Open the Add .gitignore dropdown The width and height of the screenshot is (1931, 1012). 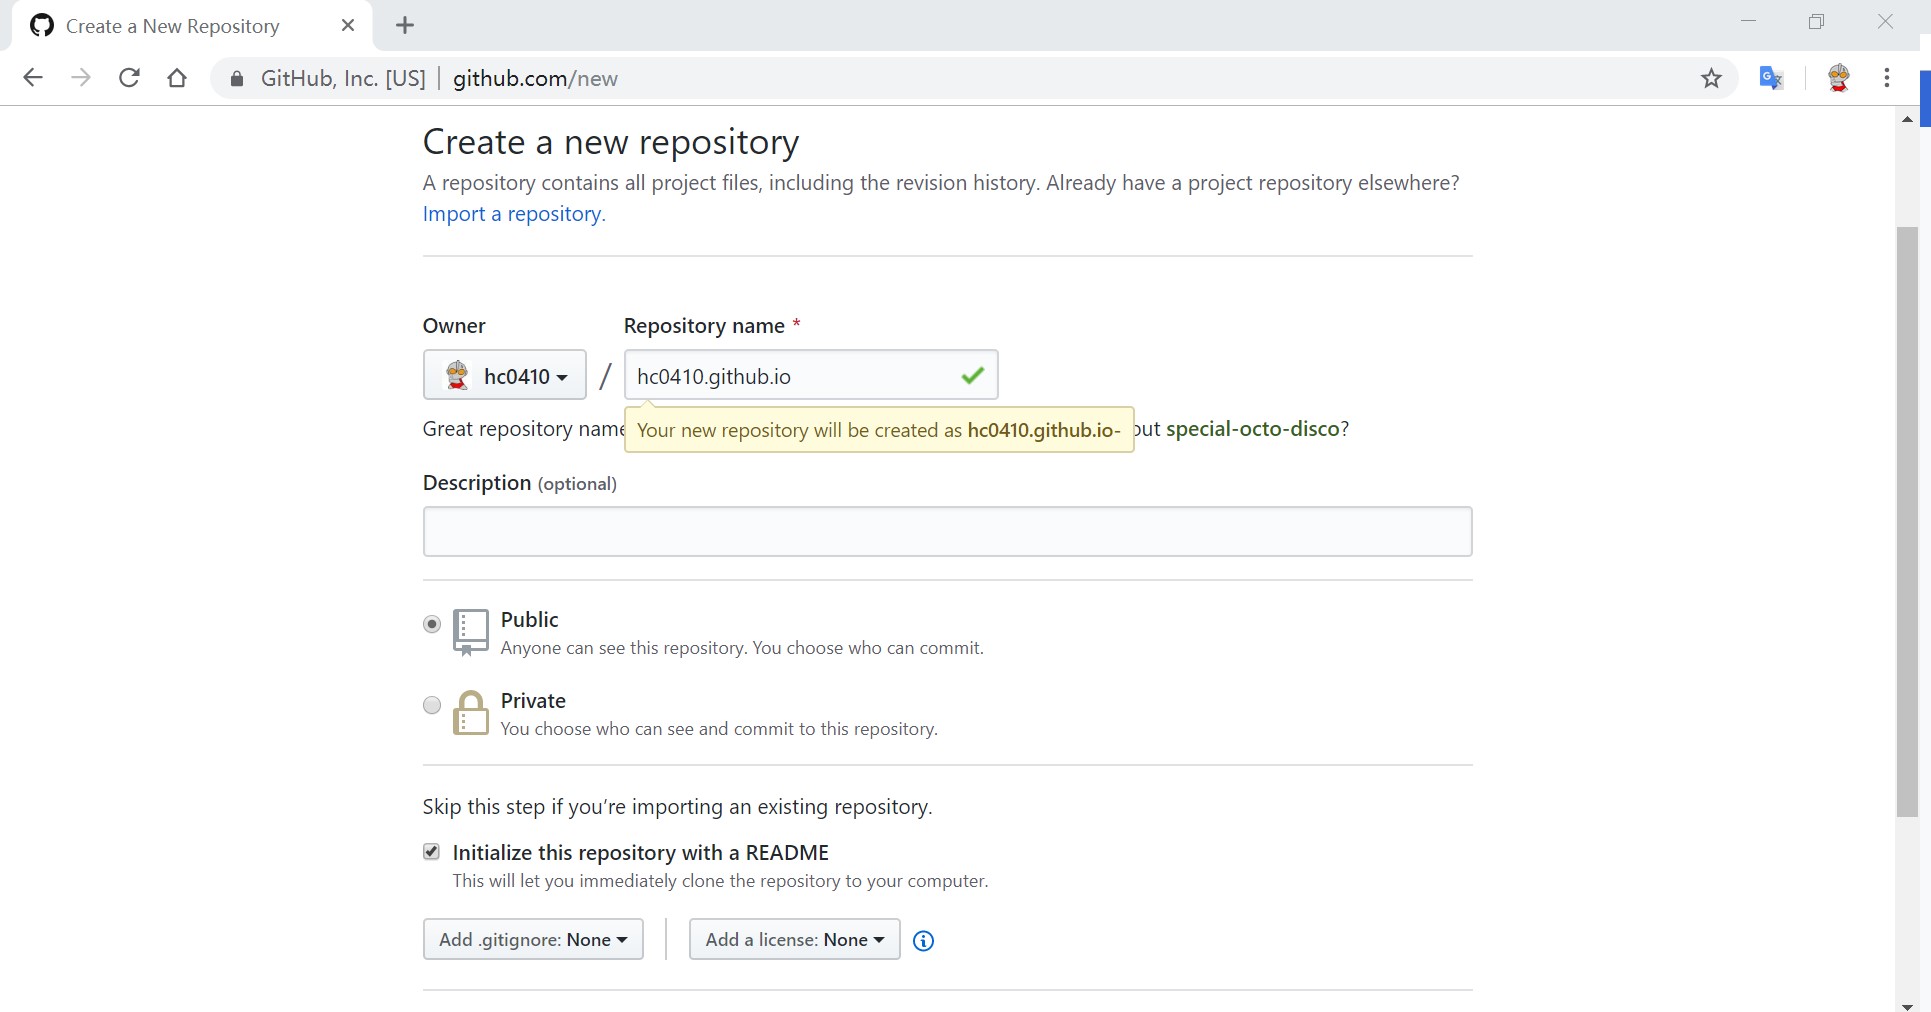(533, 940)
